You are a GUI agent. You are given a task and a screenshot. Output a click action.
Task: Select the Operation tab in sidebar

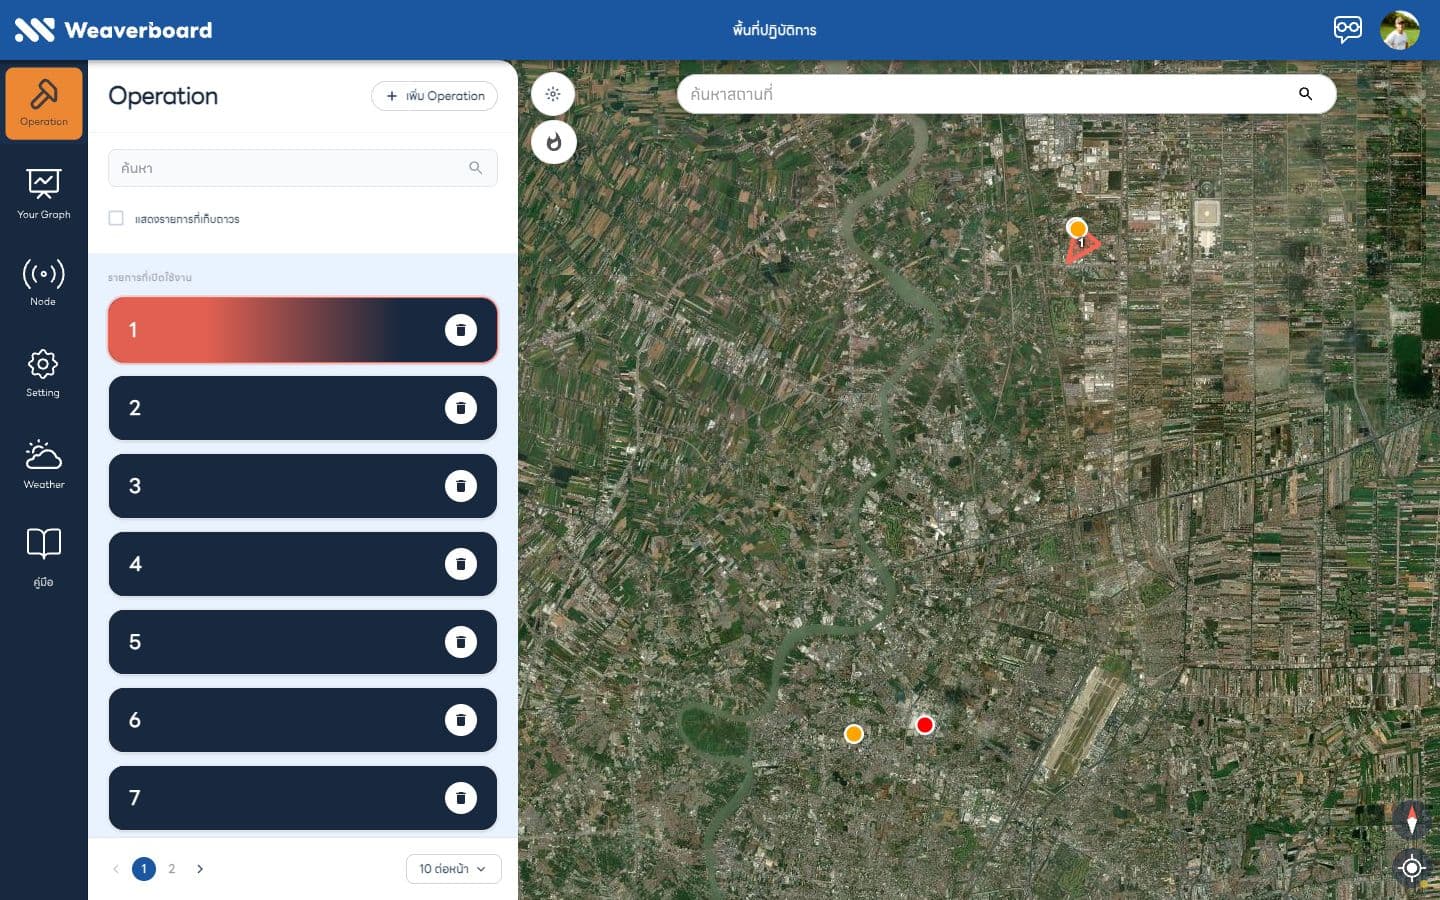[44, 103]
